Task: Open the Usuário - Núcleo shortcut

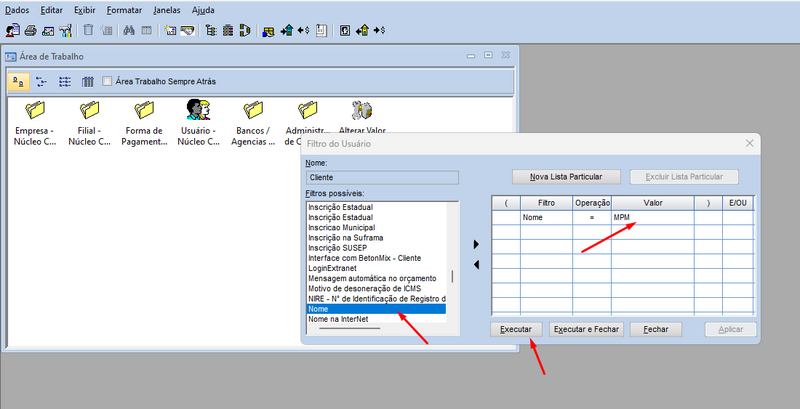Action: [x=198, y=123]
